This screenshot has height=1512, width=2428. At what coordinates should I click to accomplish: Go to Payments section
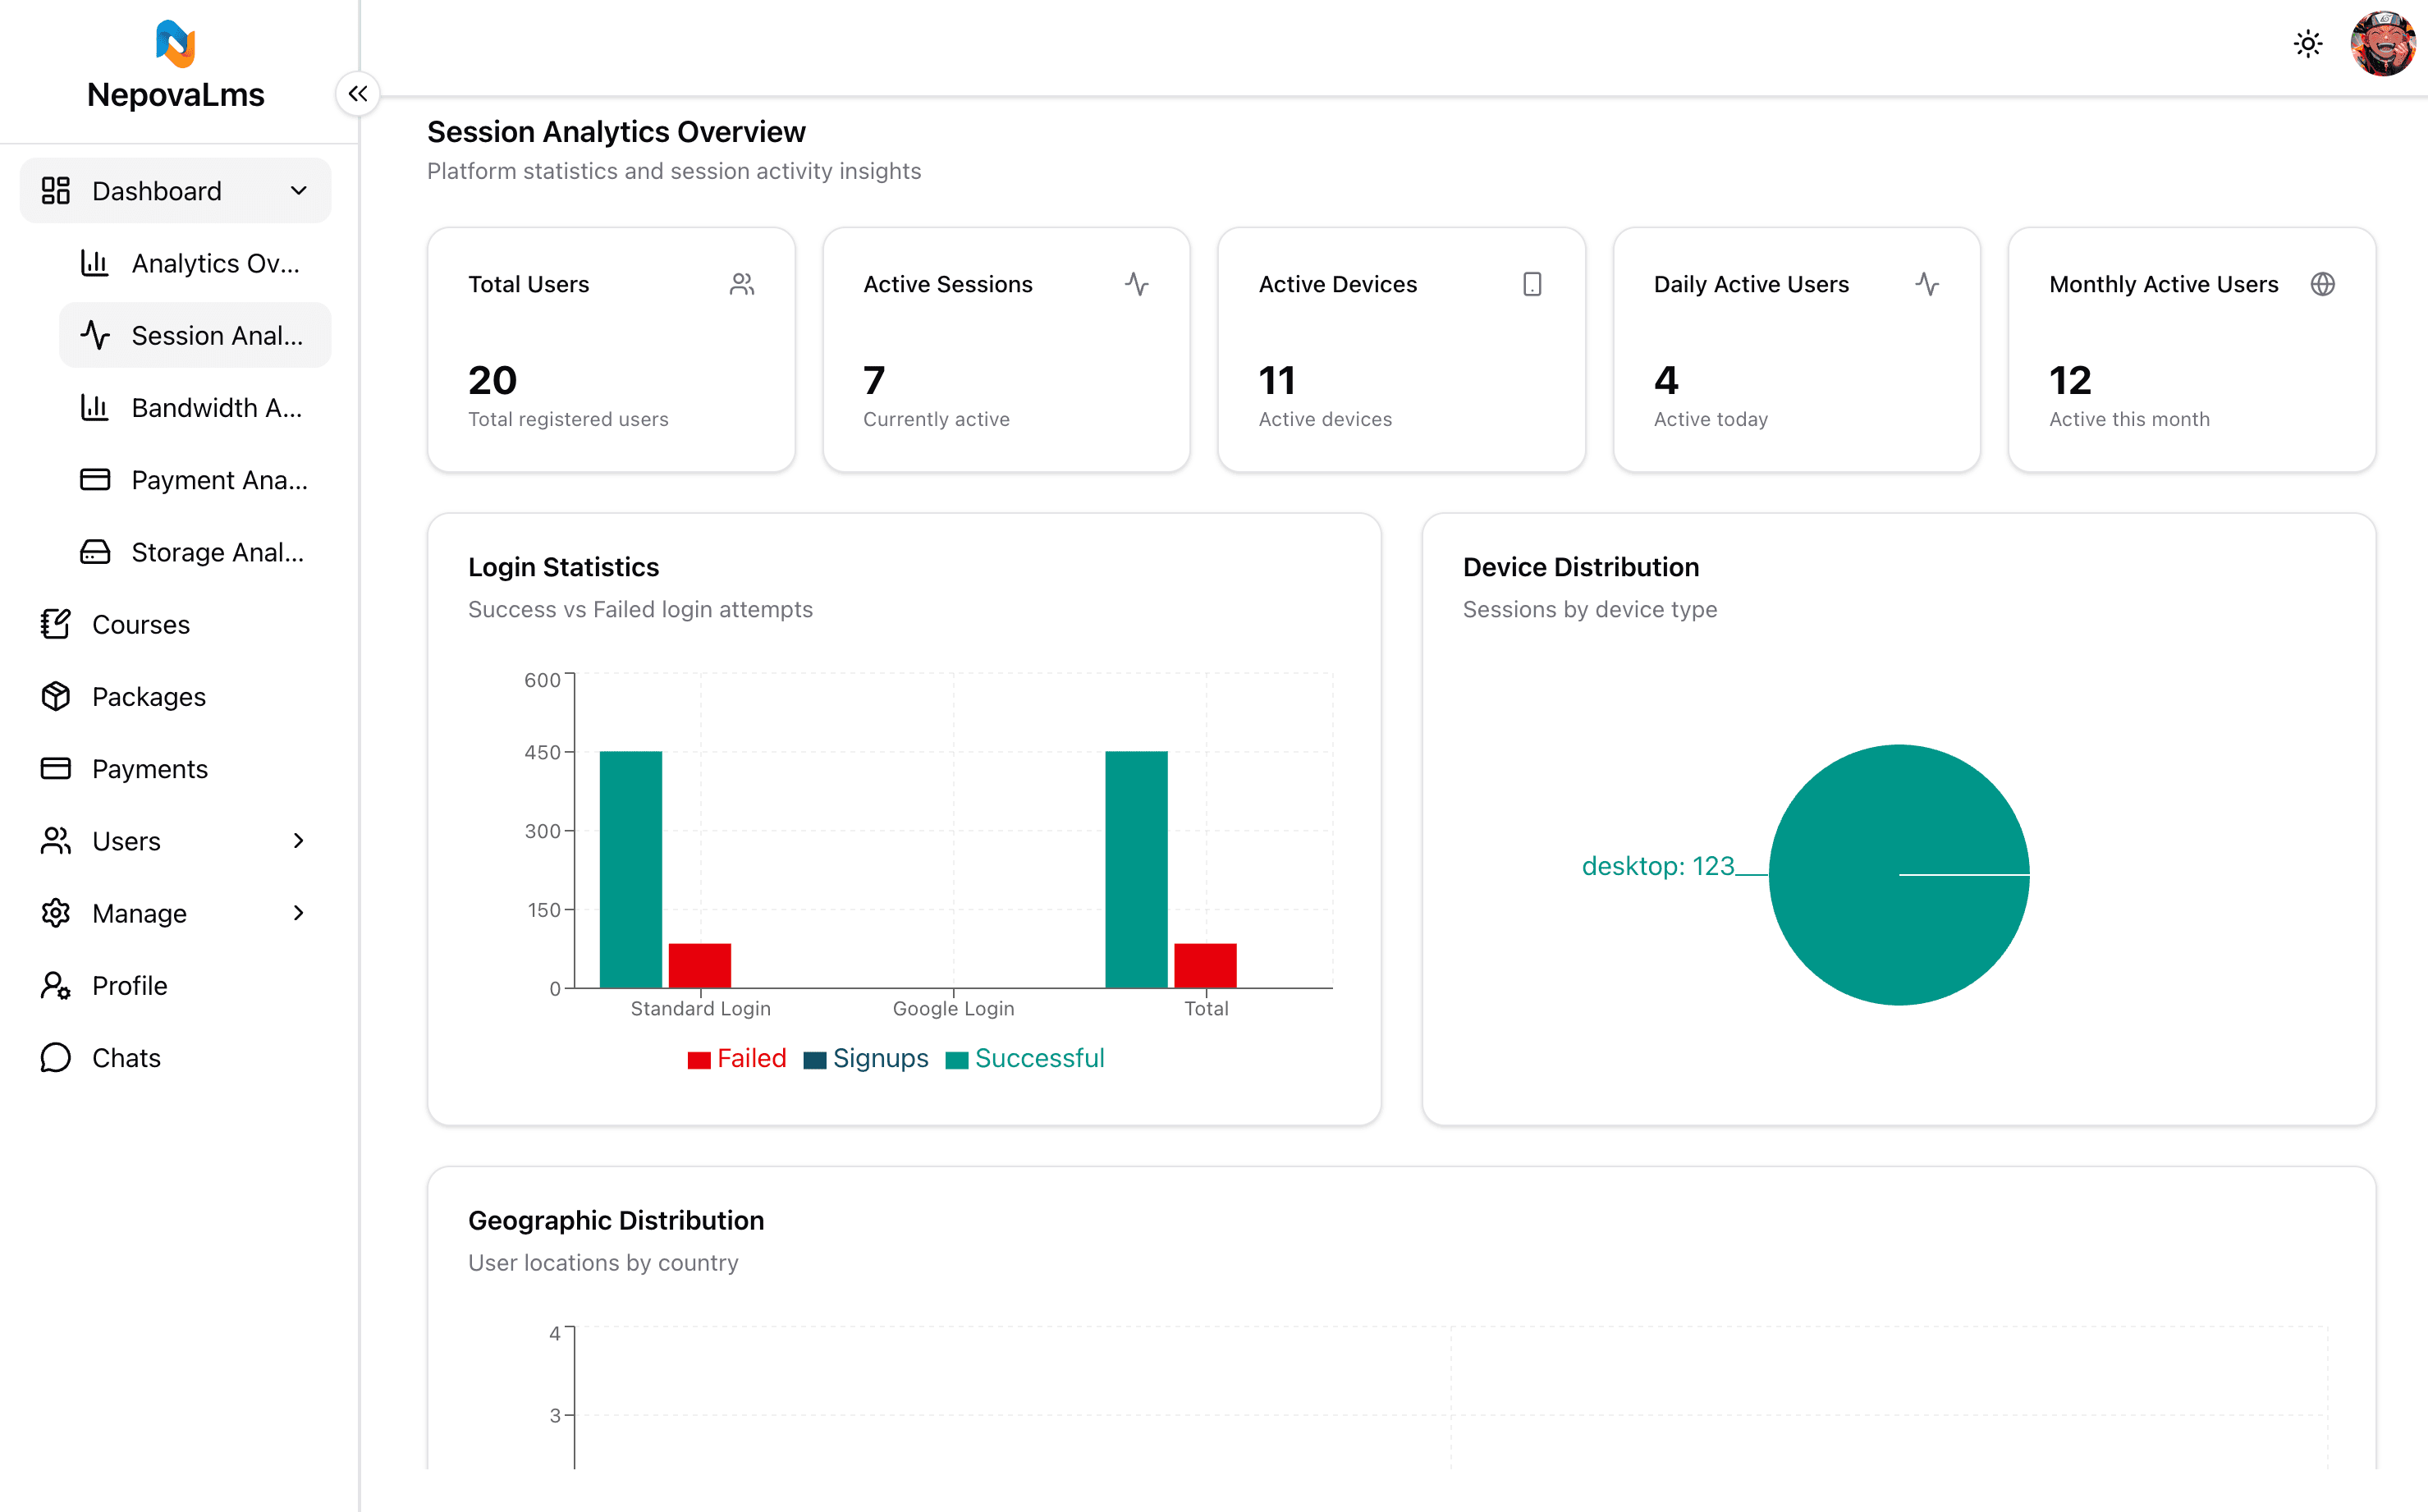coord(175,769)
